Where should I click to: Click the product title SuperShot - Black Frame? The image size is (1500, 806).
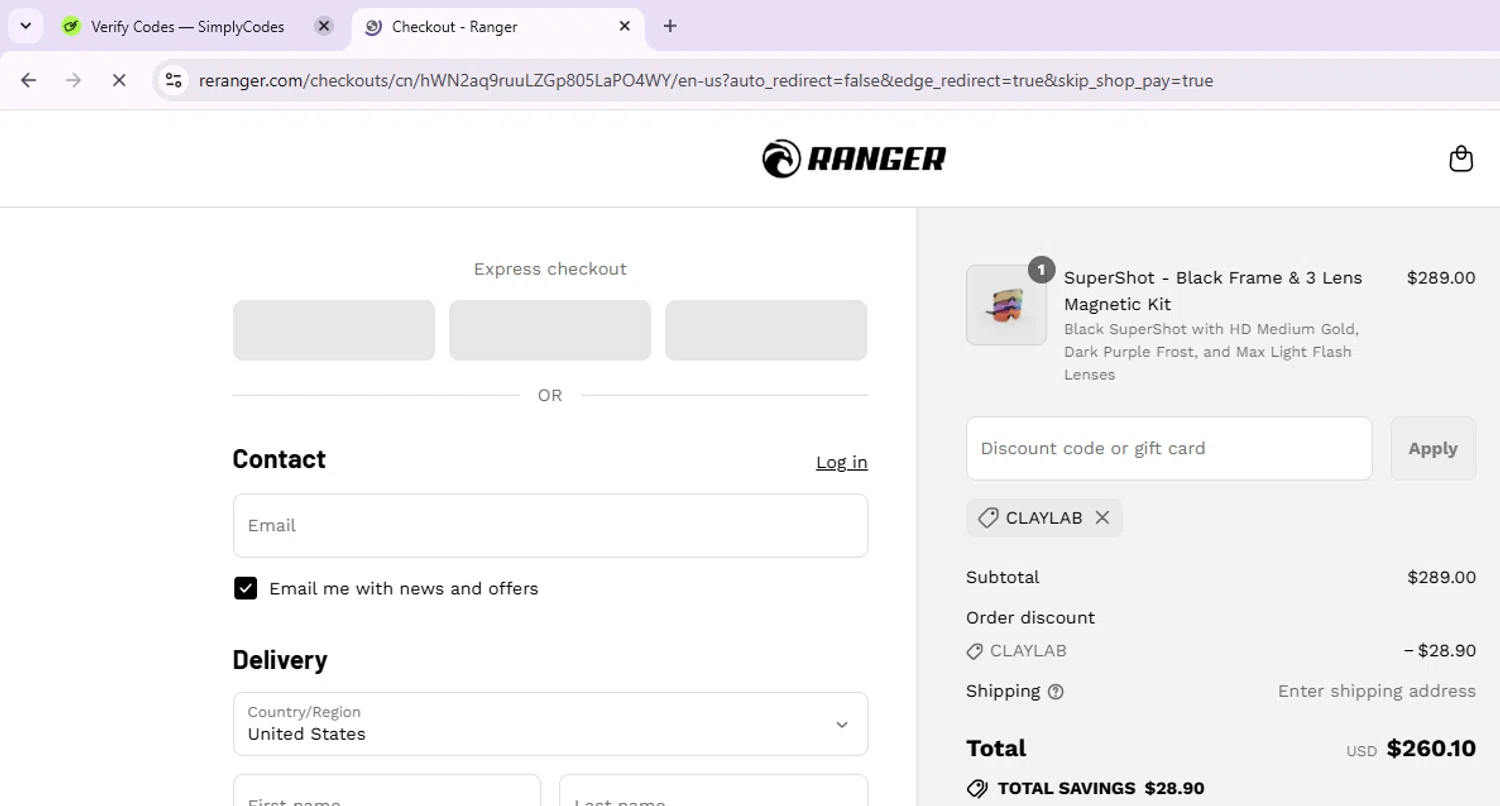(1213, 290)
